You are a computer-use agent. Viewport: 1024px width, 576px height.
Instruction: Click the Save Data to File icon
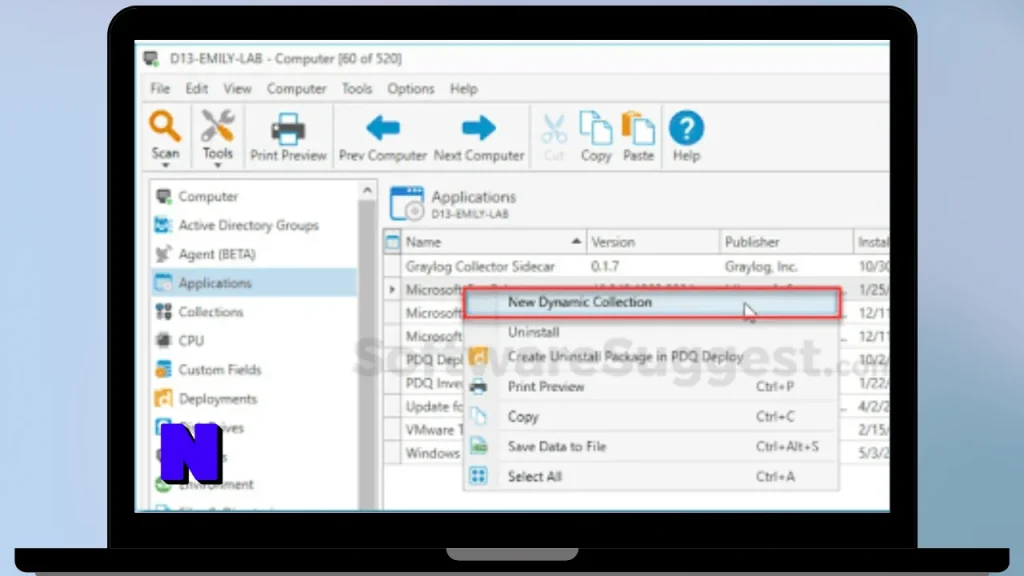pyautogui.click(x=478, y=447)
